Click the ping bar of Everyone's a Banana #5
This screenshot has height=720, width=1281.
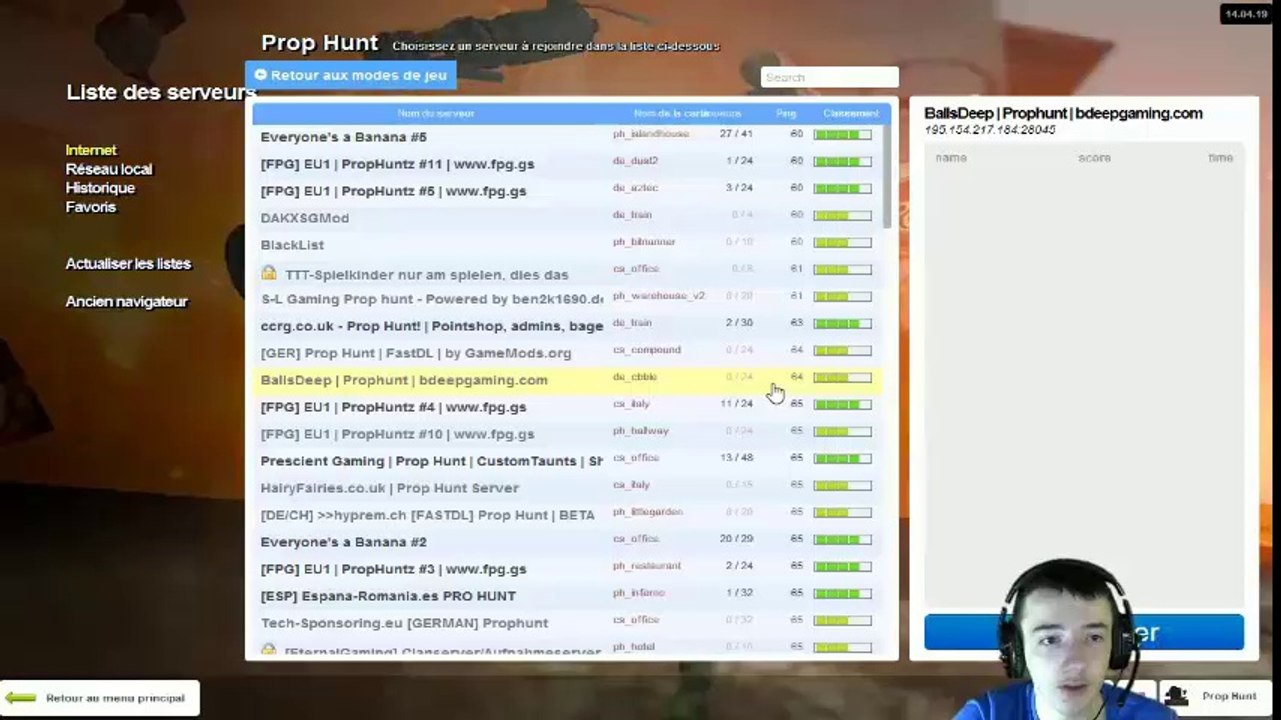[x=843, y=135]
